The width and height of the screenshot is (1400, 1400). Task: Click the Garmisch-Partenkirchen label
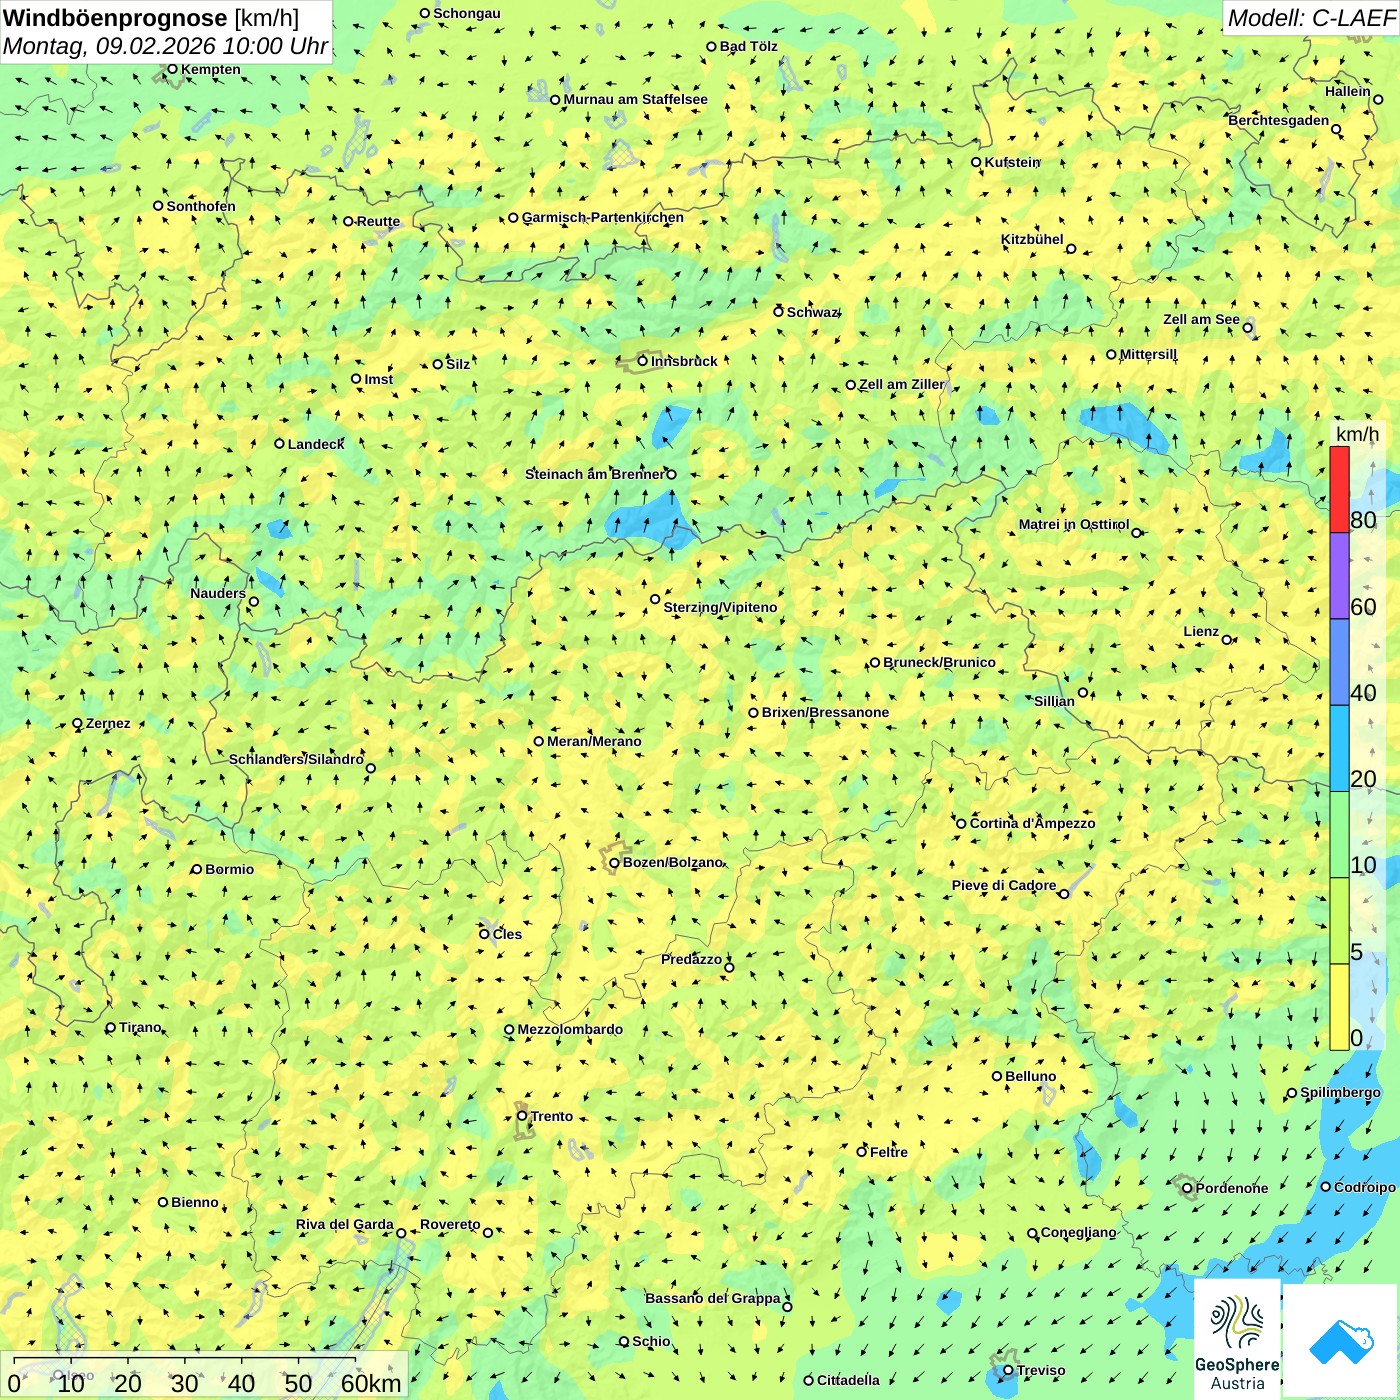(603, 217)
